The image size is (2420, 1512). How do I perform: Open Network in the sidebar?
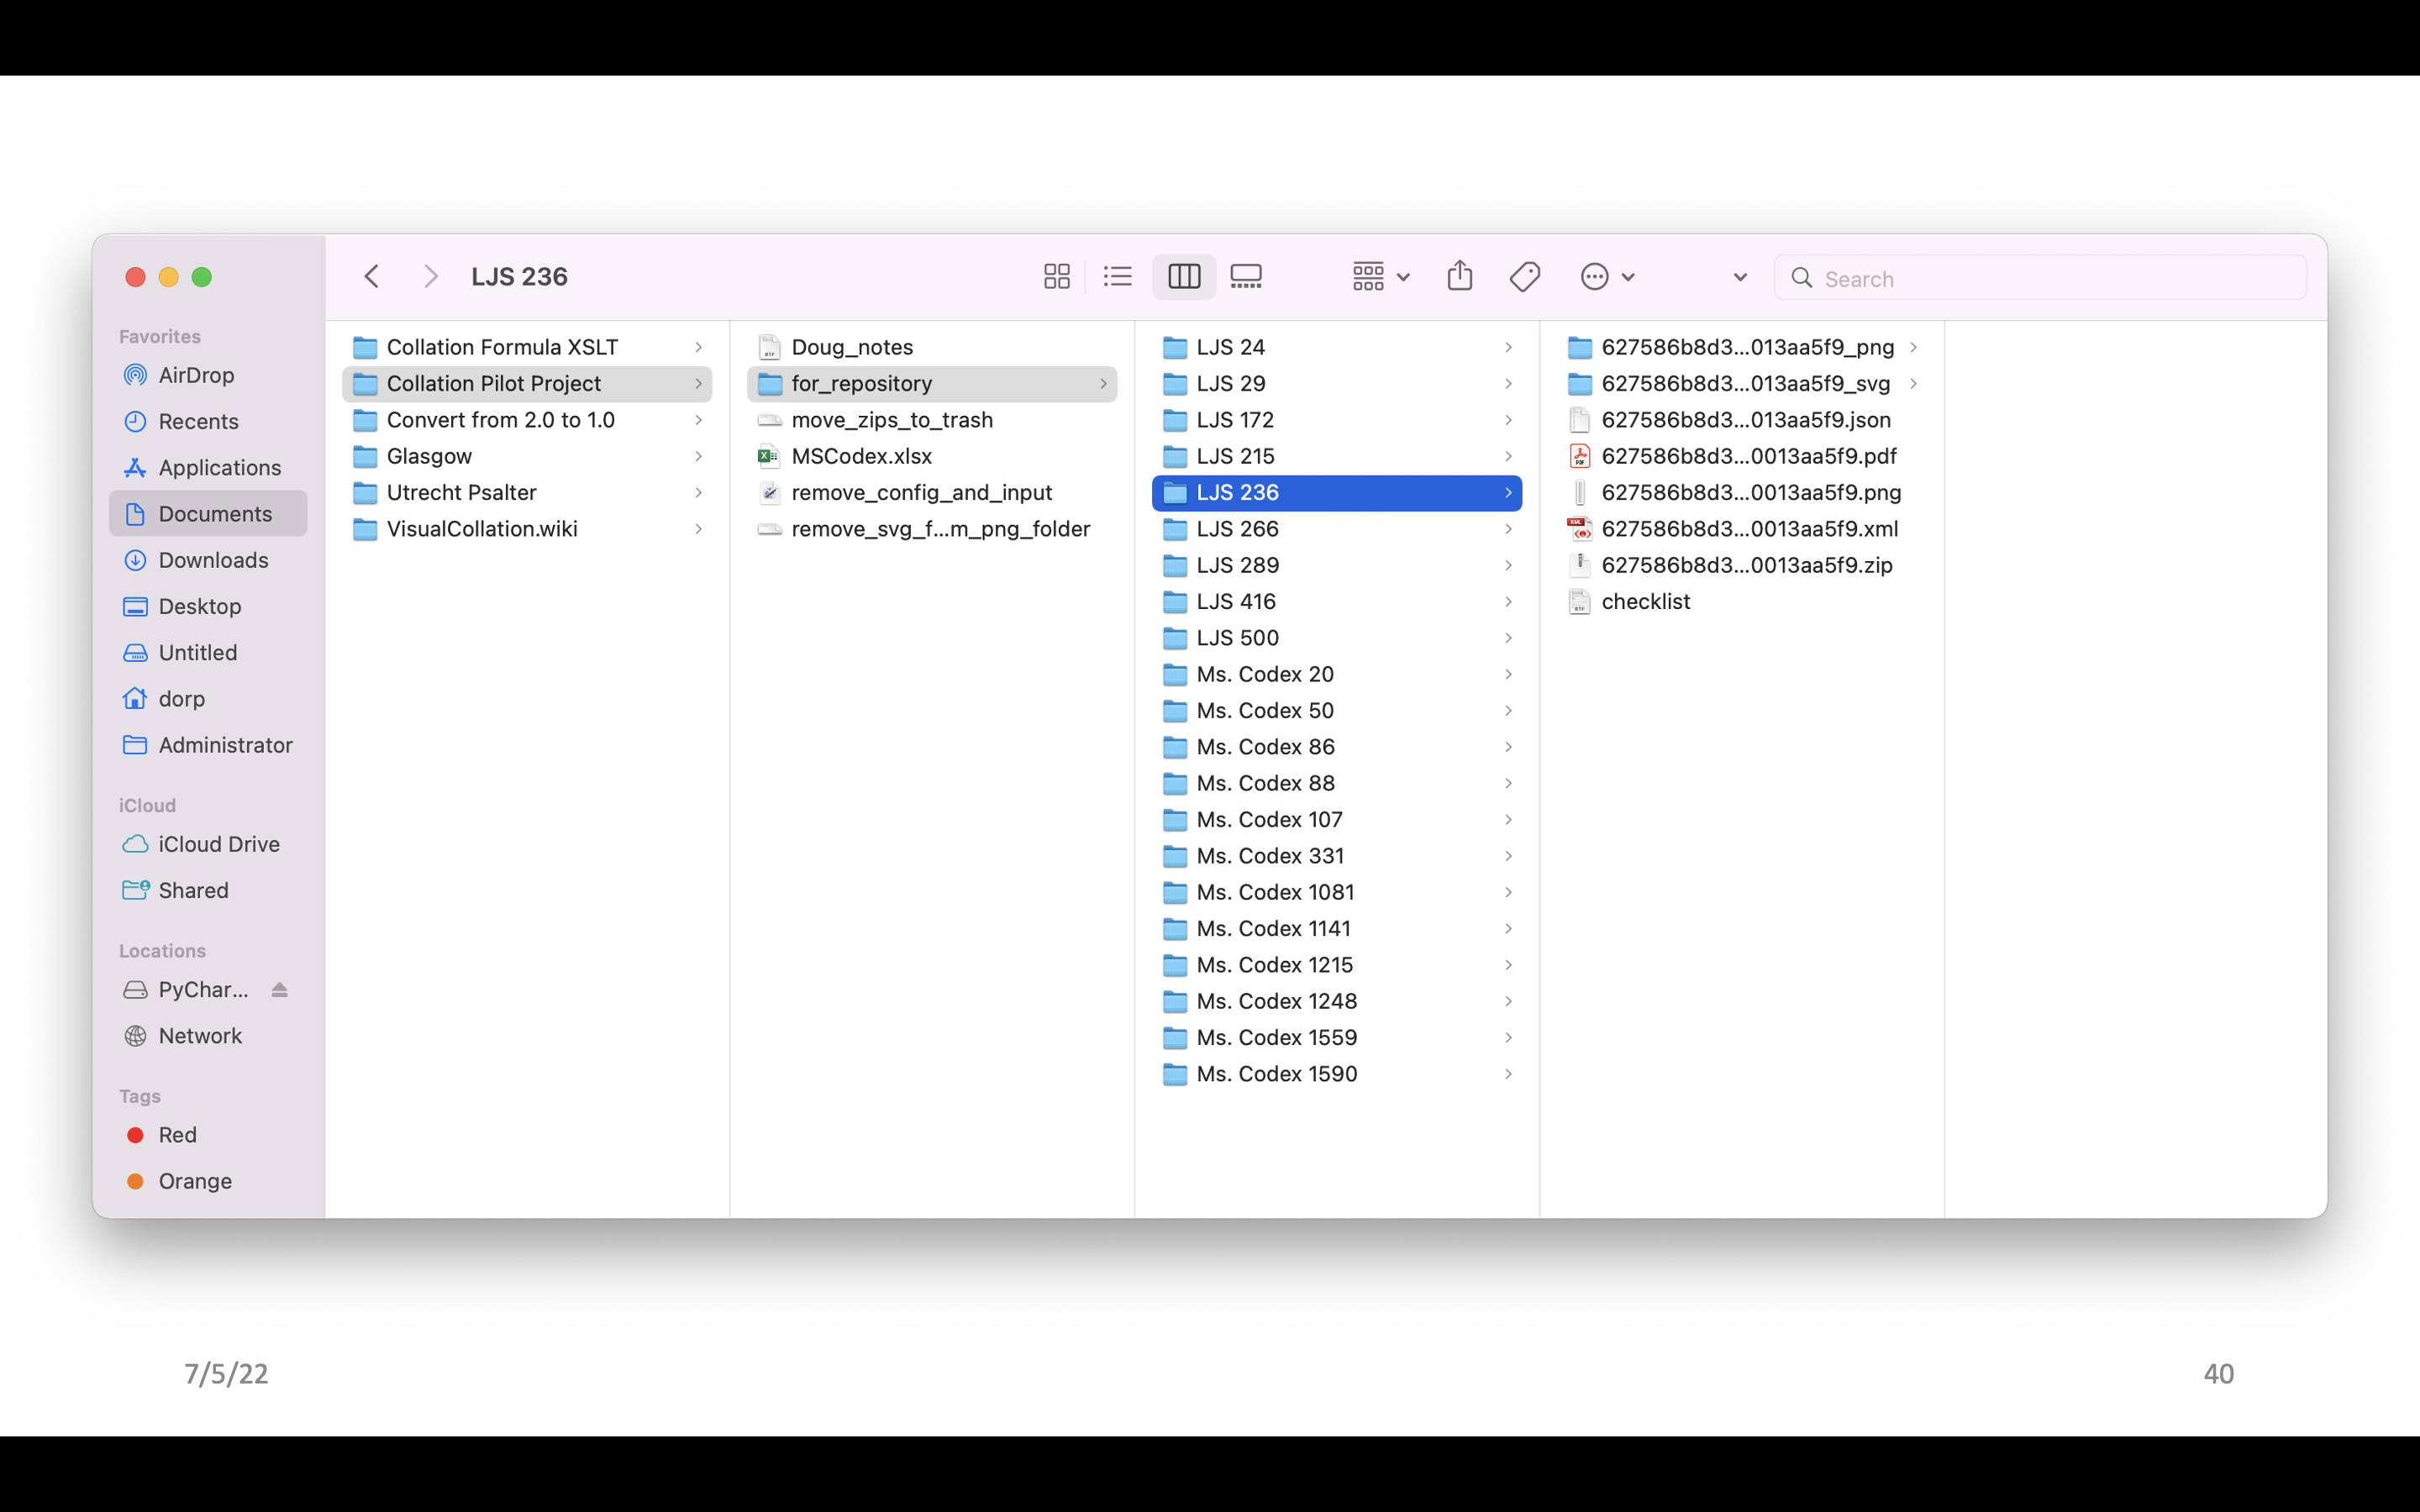pos(208,1036)
